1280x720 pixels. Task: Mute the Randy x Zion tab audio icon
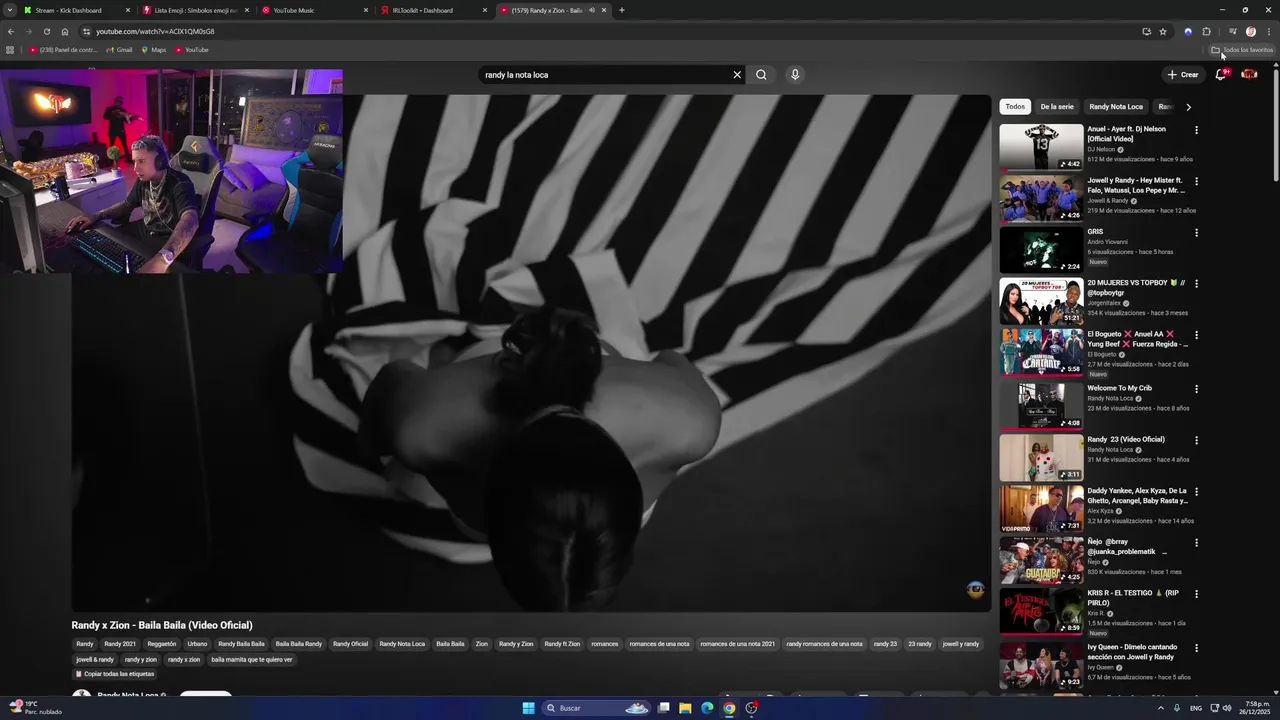(x=591, y=10)
